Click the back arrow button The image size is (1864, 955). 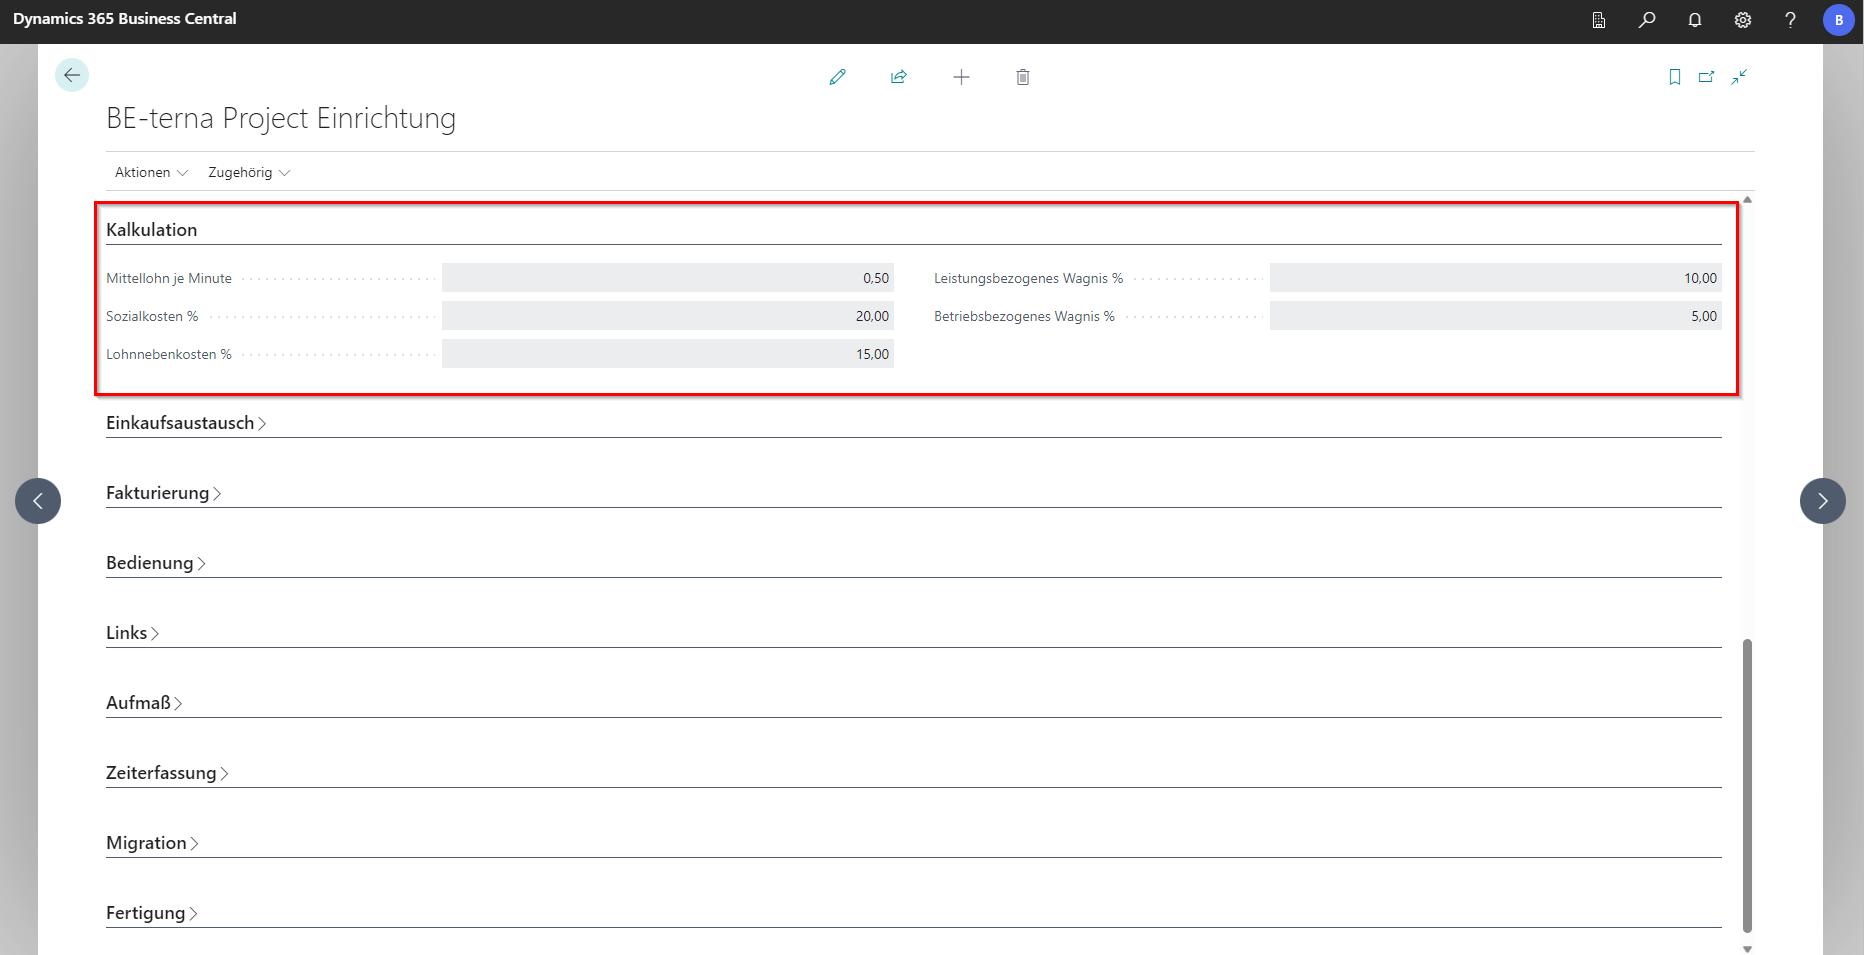tap(72, 75)
